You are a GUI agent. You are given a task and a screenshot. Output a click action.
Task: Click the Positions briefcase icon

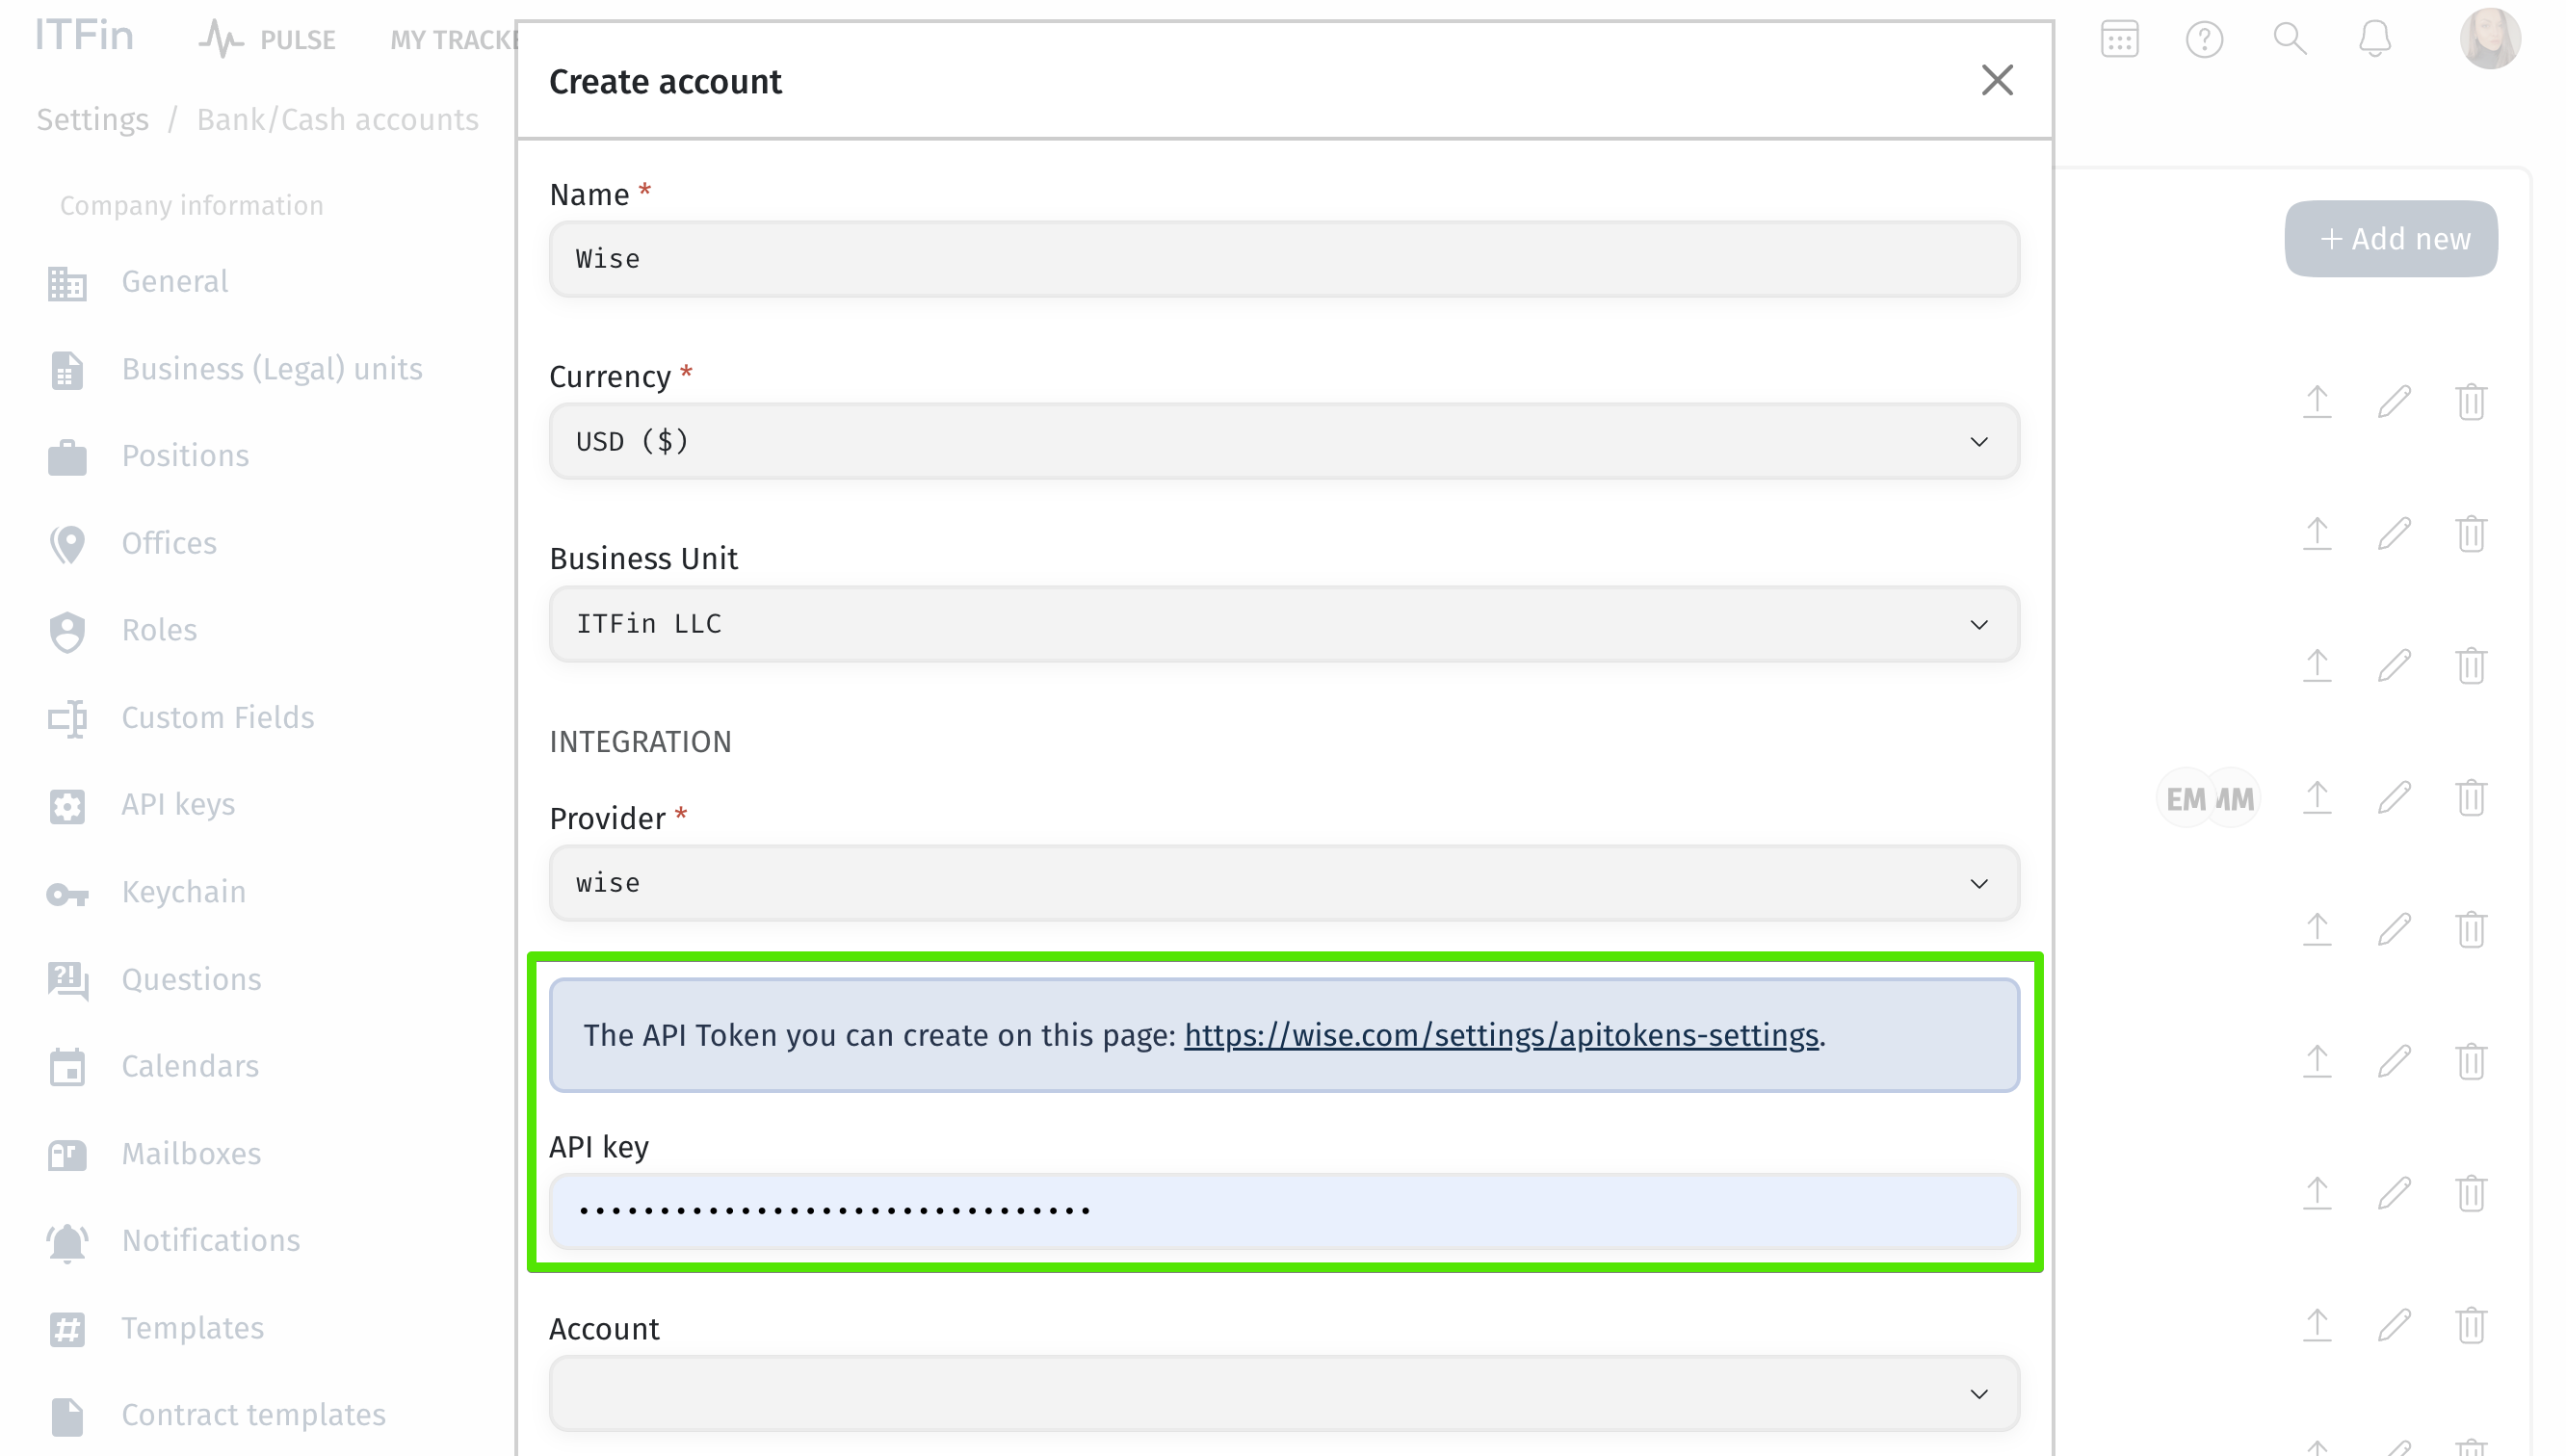point(67,457)
